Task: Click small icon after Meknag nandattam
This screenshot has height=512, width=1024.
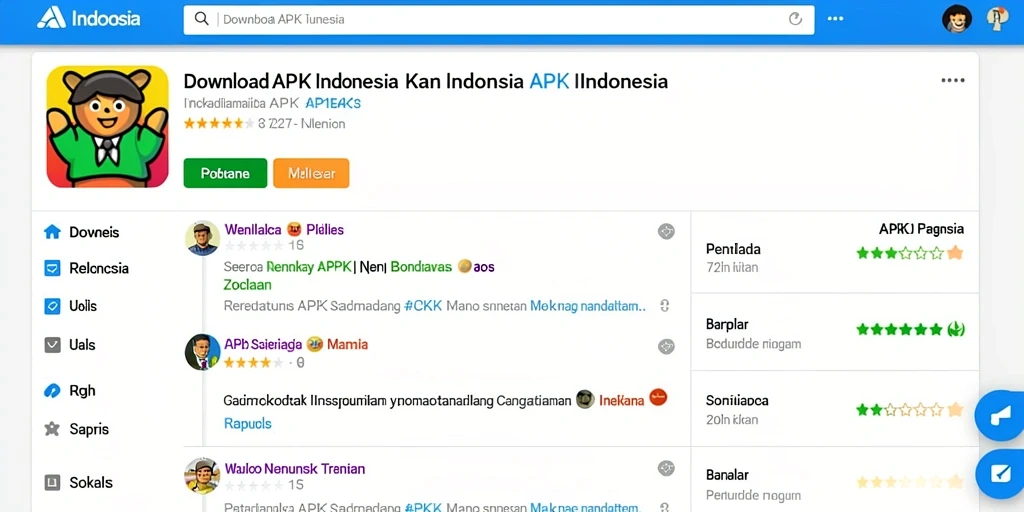Action: (665, 306)
